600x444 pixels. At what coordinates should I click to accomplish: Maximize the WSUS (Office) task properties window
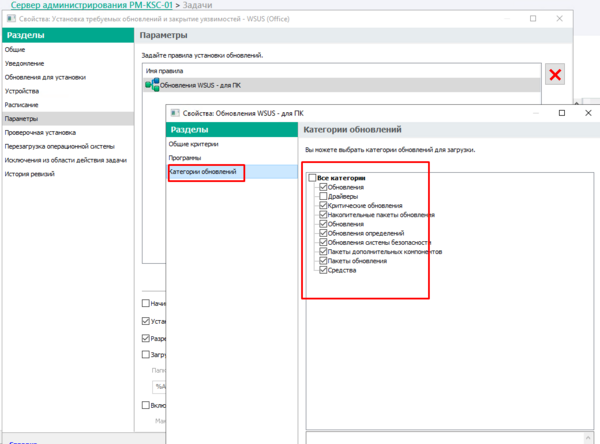click(x=533, y=18)
